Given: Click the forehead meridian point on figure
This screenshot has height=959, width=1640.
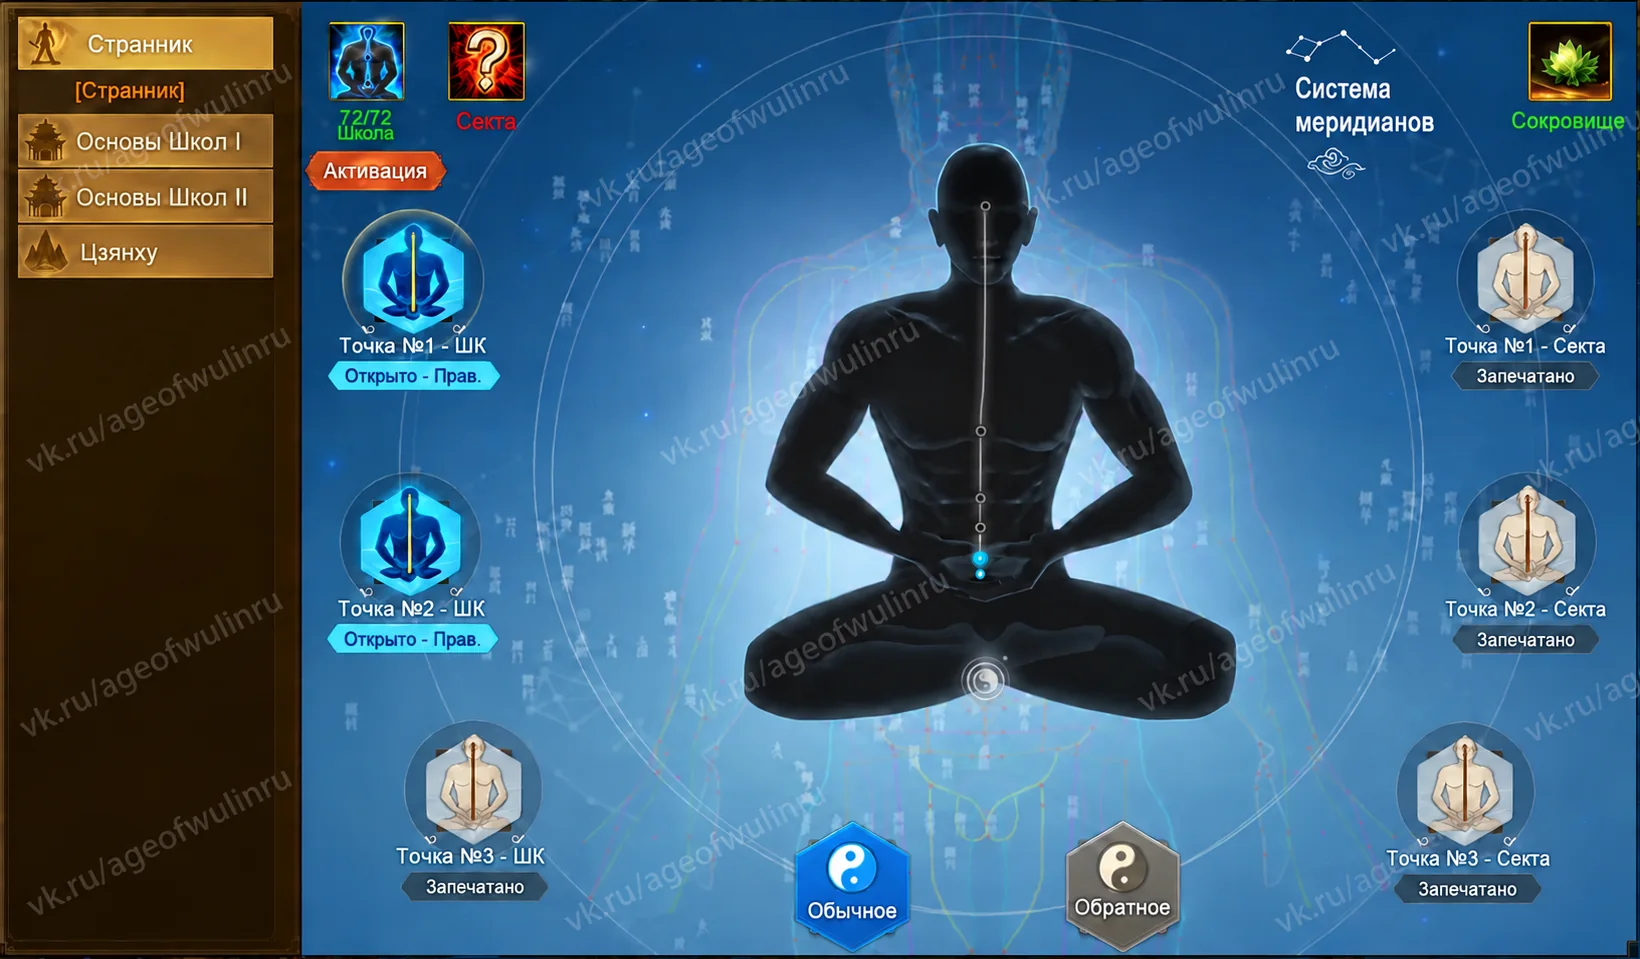Looking at the screenshot, I should [x=985, y=206].
